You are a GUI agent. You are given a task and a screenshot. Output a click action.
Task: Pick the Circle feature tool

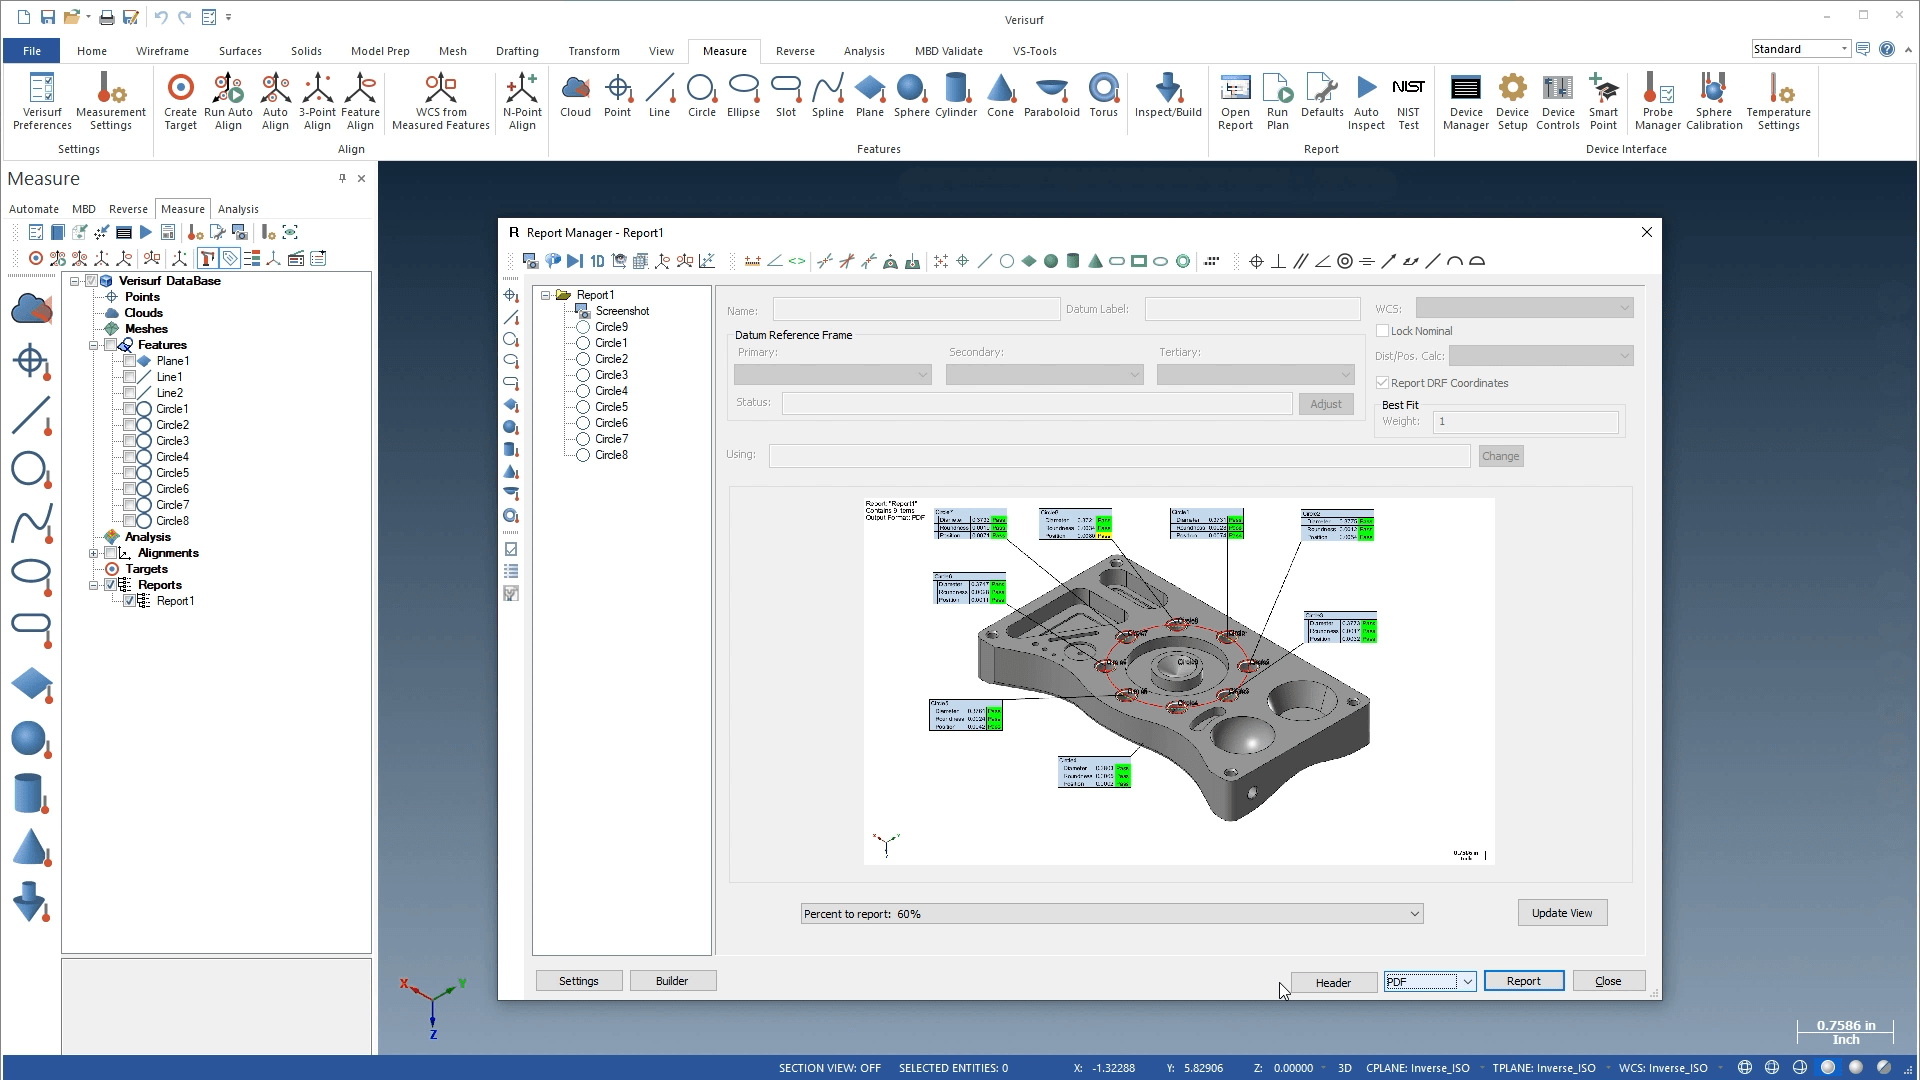702,96
